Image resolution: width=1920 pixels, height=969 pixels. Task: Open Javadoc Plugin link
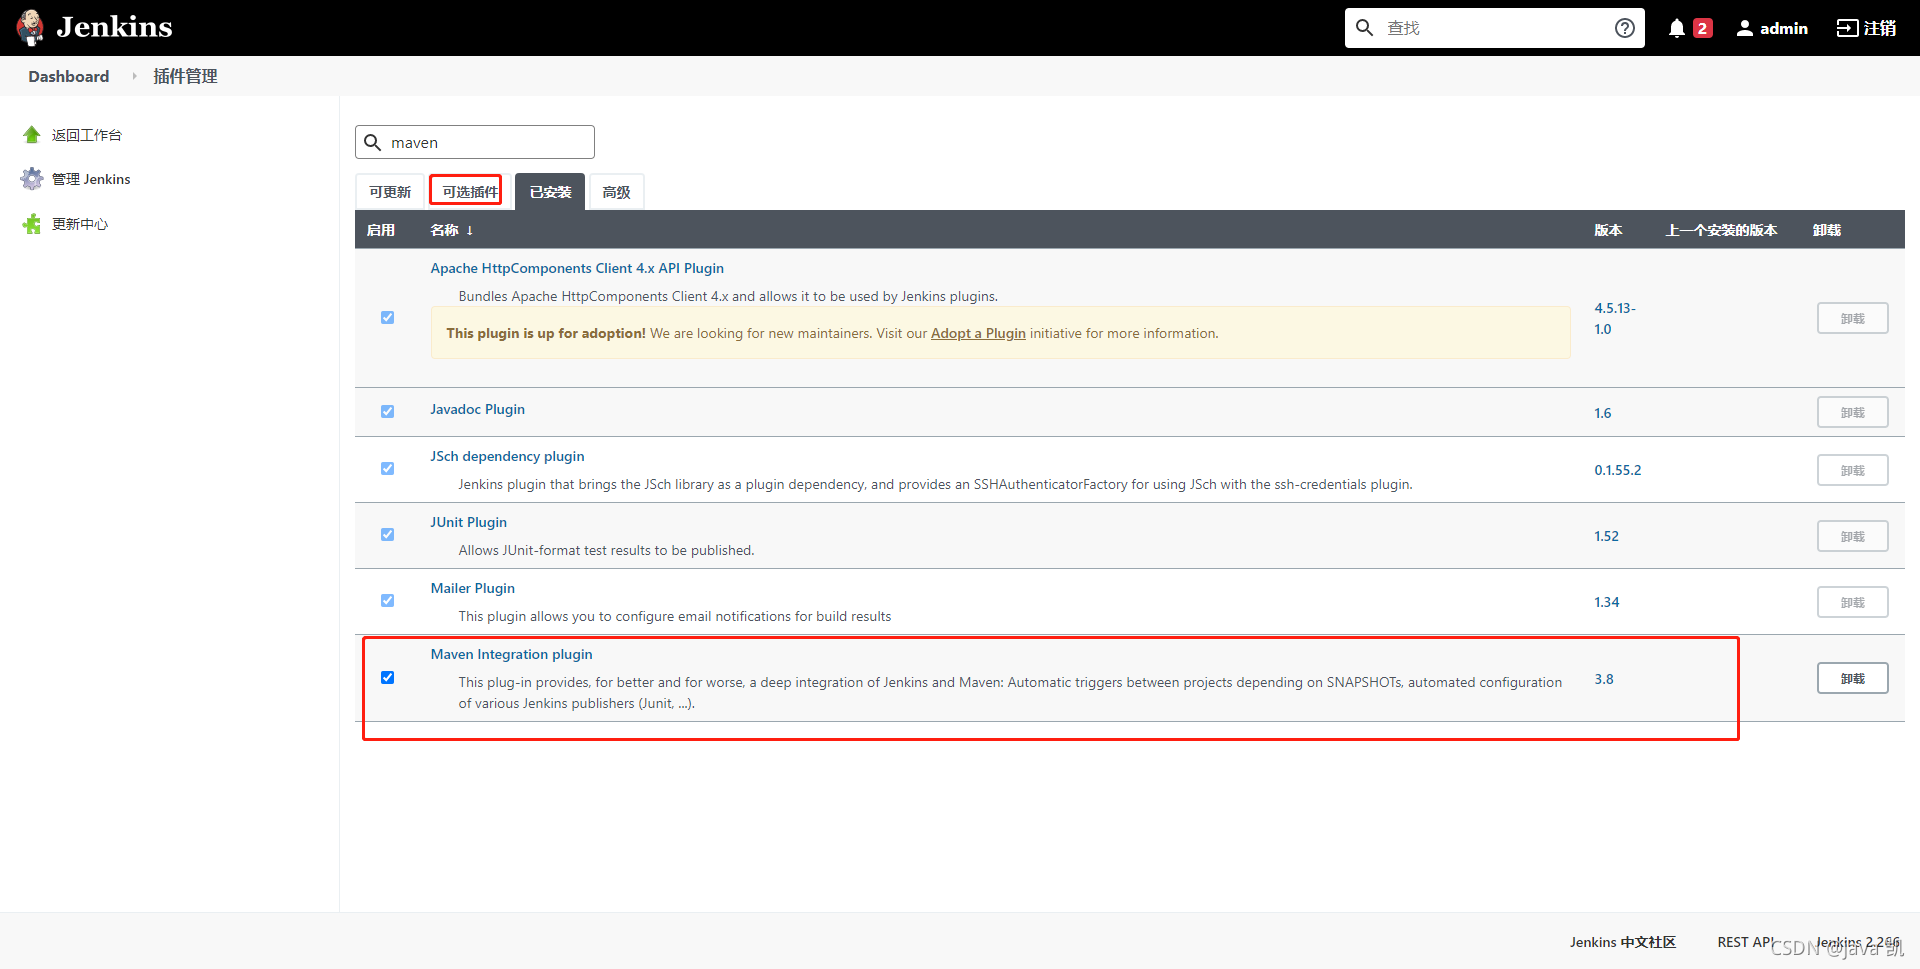click(477, 409)
